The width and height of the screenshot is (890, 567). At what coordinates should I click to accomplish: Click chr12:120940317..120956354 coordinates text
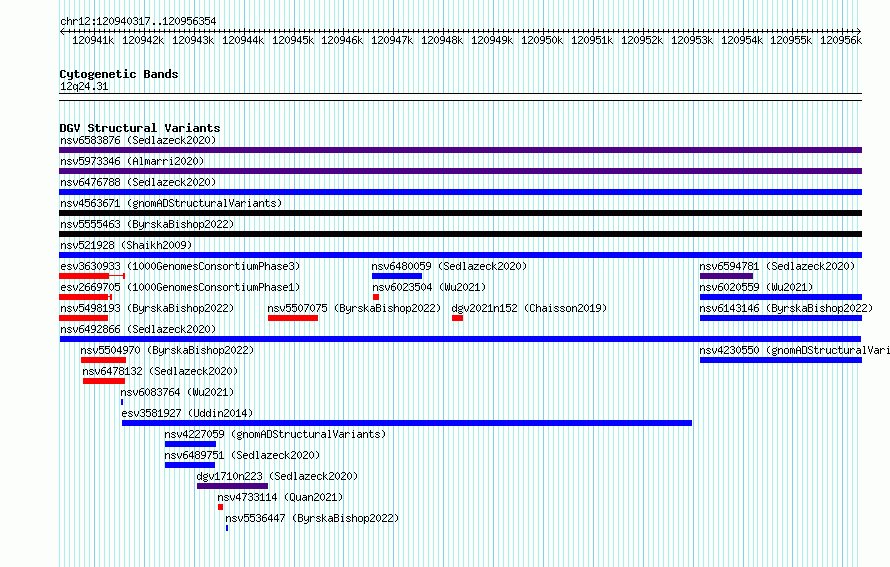click(x=138, y=21)
